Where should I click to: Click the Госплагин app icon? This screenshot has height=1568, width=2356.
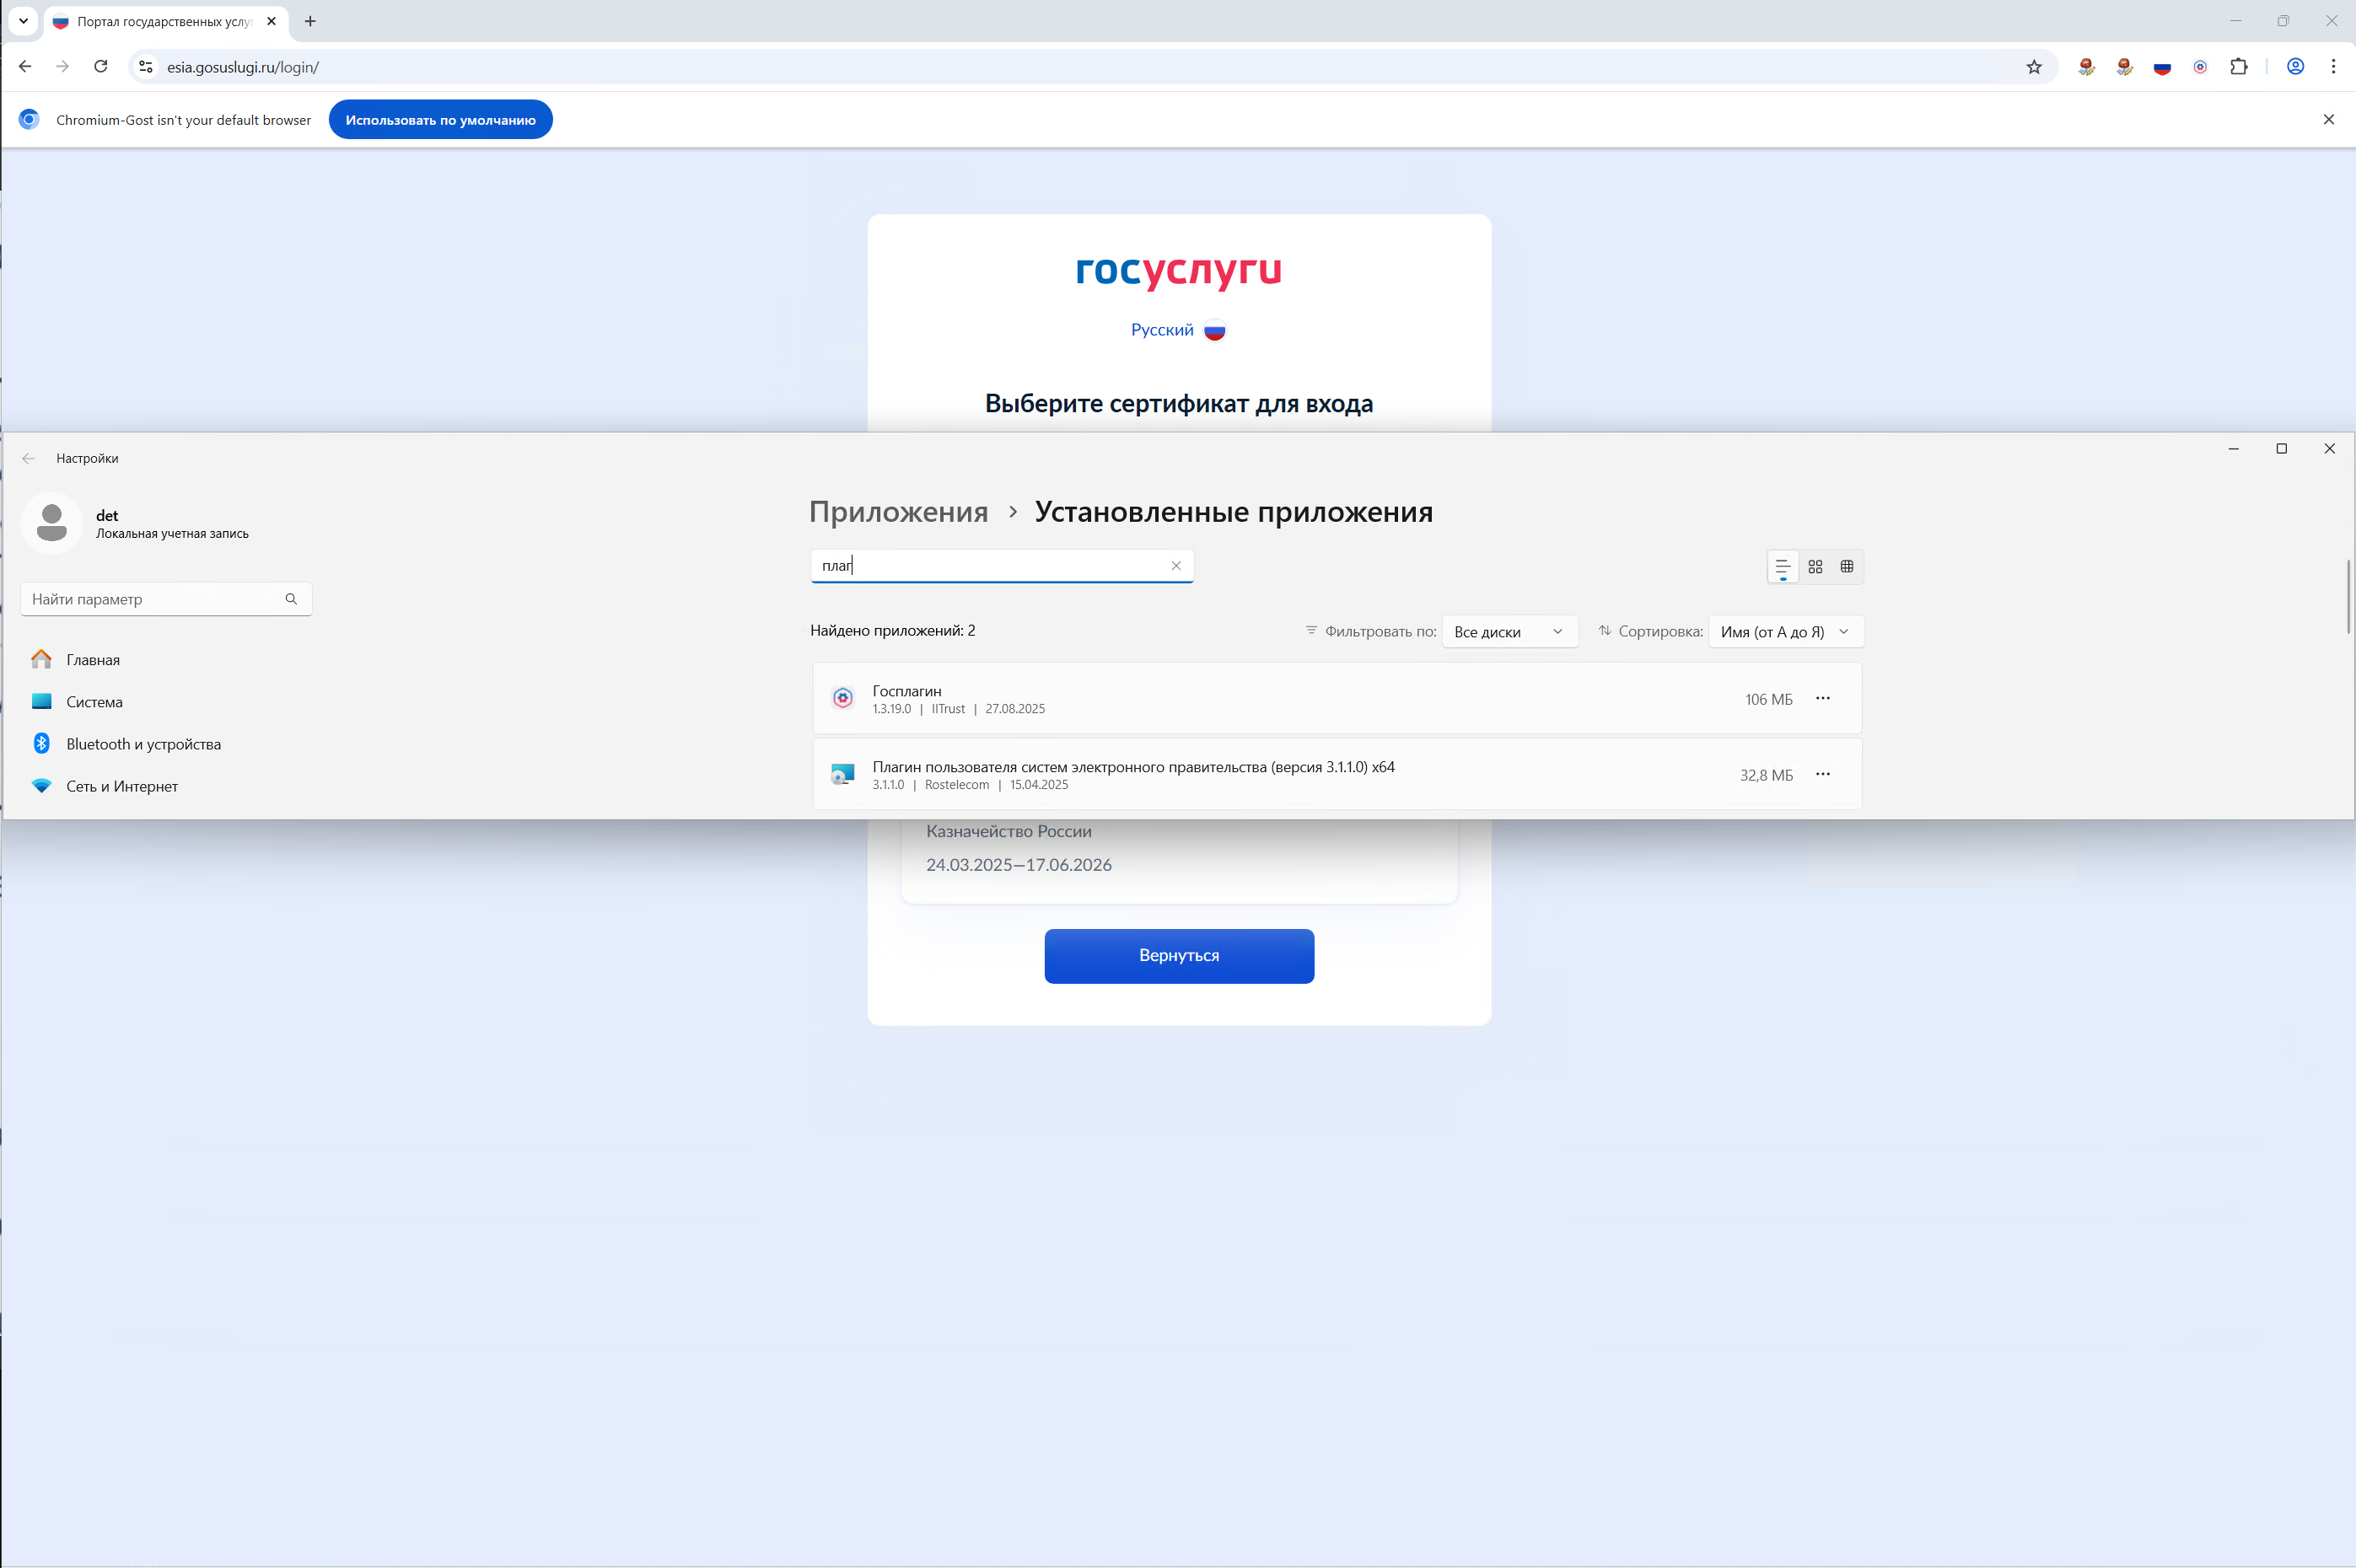pyautogui.click(x=843, y=698)
